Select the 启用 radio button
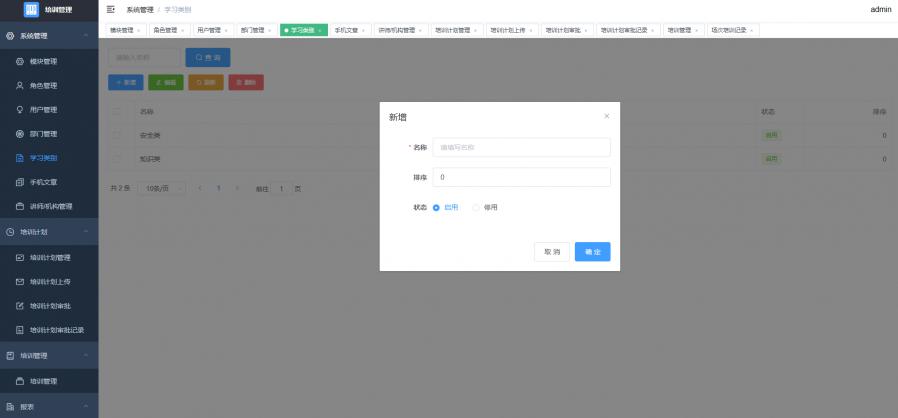The height and width of the screenshot is (418, 898). [437, 208]
